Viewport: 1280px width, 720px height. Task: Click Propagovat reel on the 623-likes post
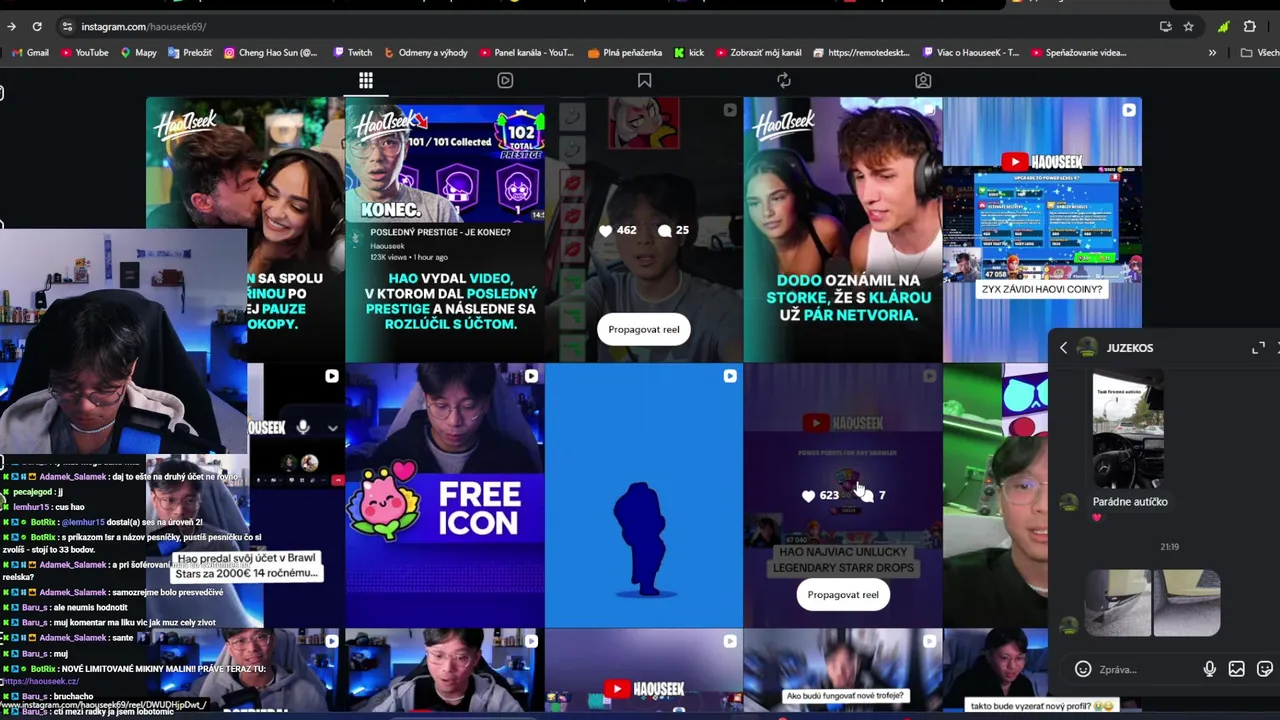[x=843, y=594]
